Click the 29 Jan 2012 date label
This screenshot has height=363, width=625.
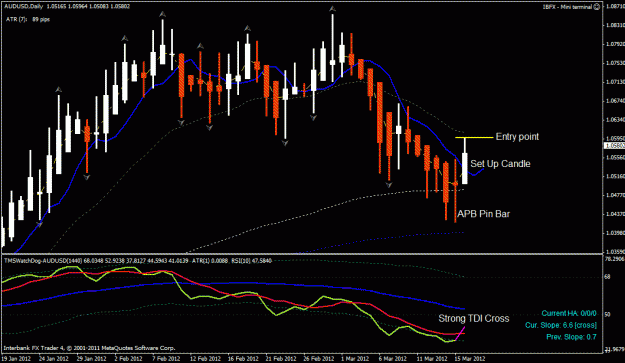[91, 358]
